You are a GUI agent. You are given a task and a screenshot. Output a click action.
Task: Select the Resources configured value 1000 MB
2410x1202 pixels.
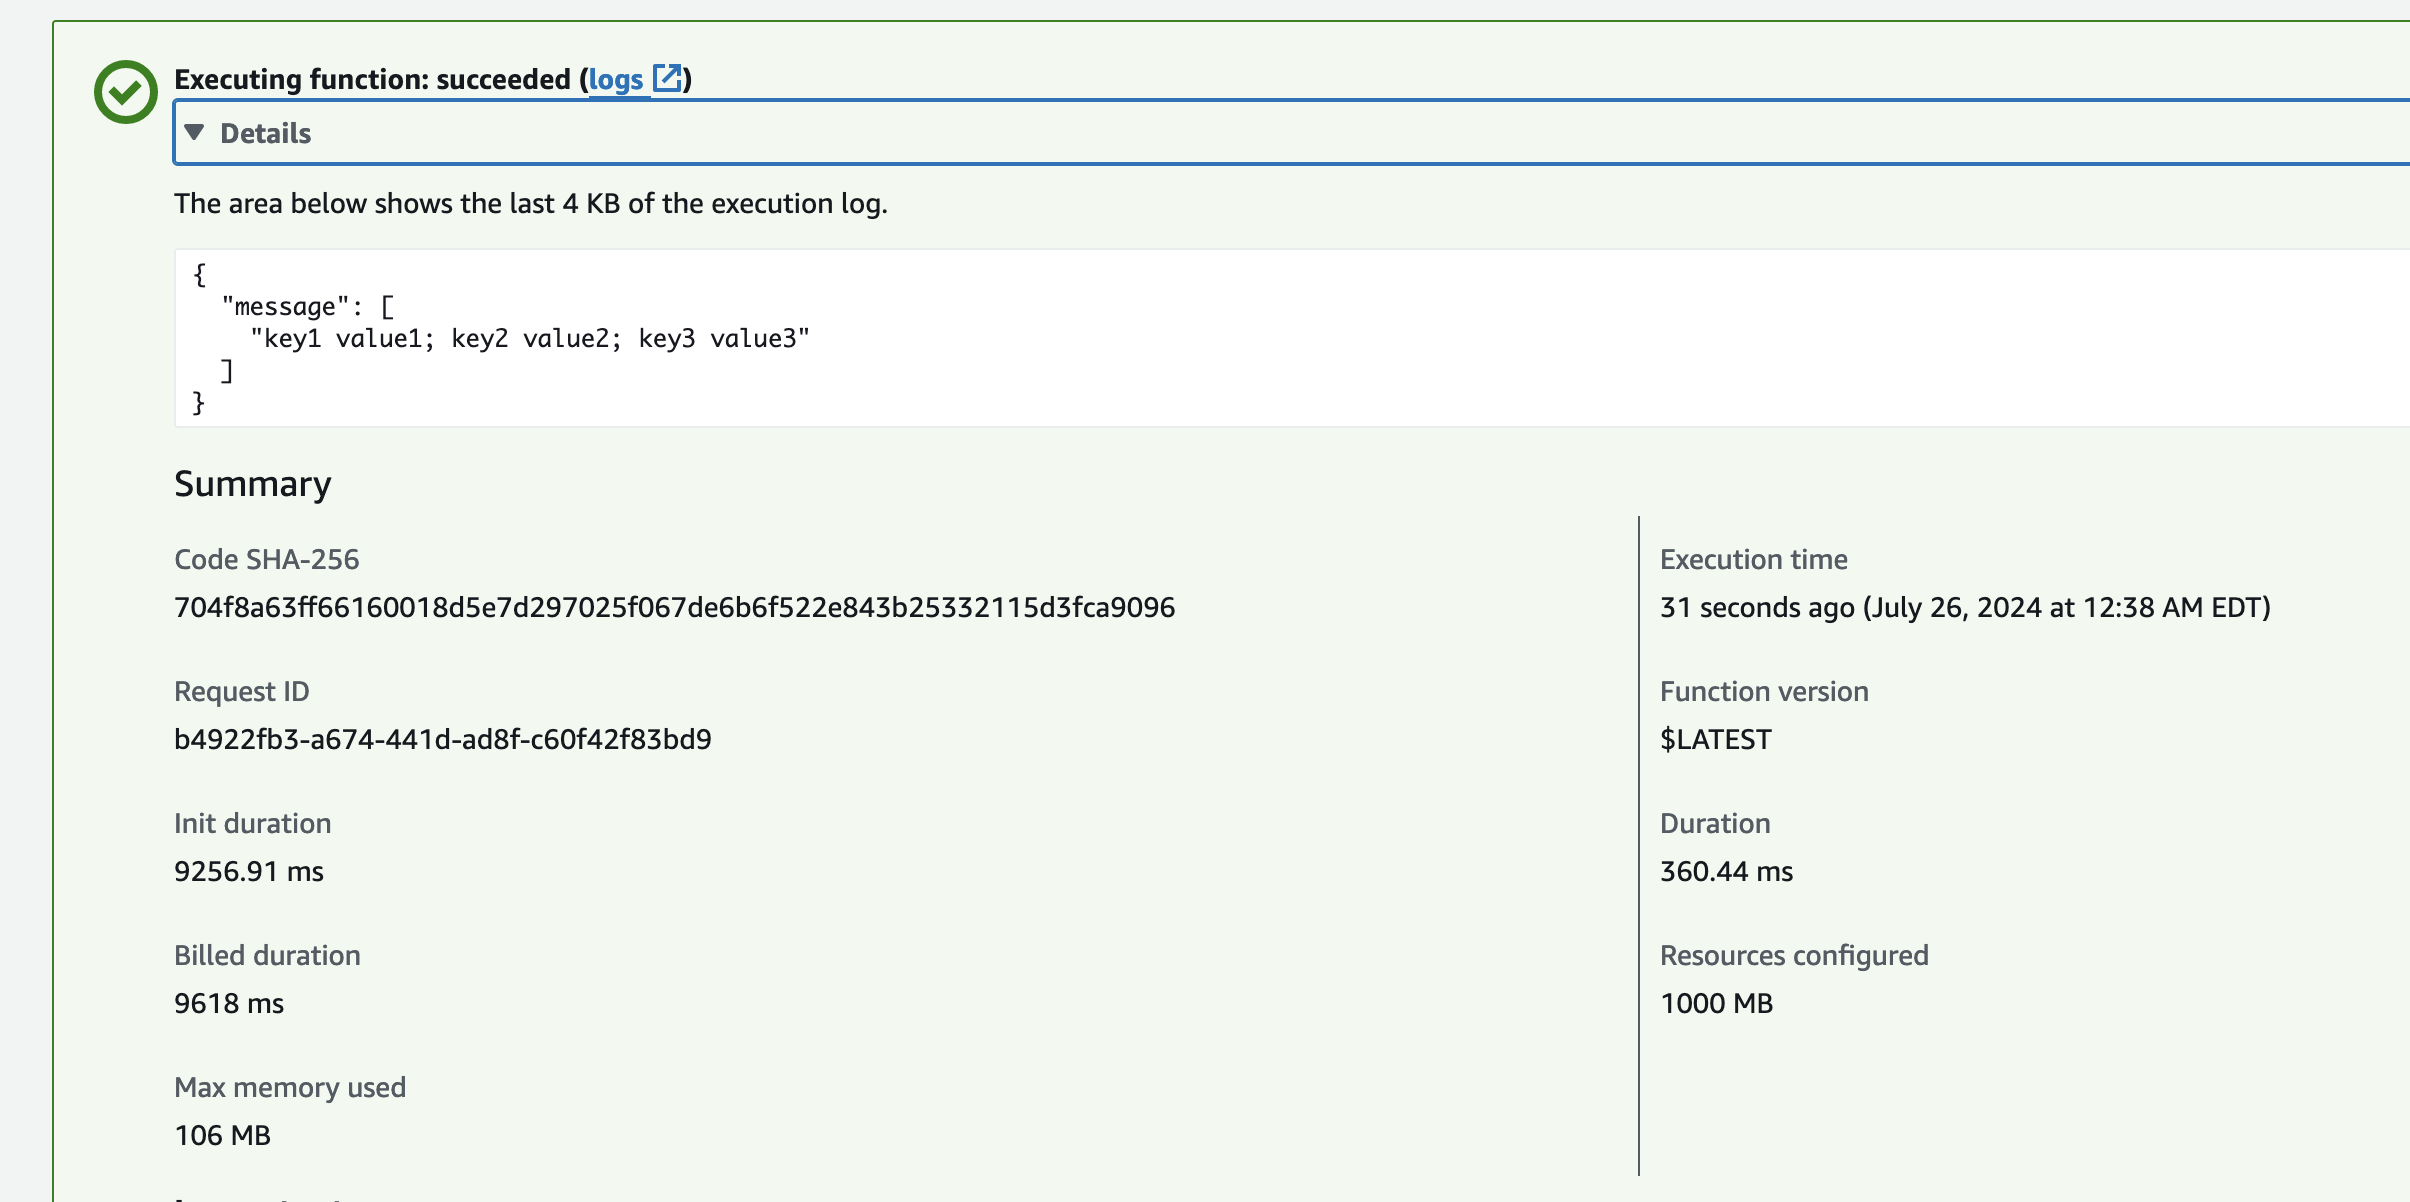coord(1715,1003)
